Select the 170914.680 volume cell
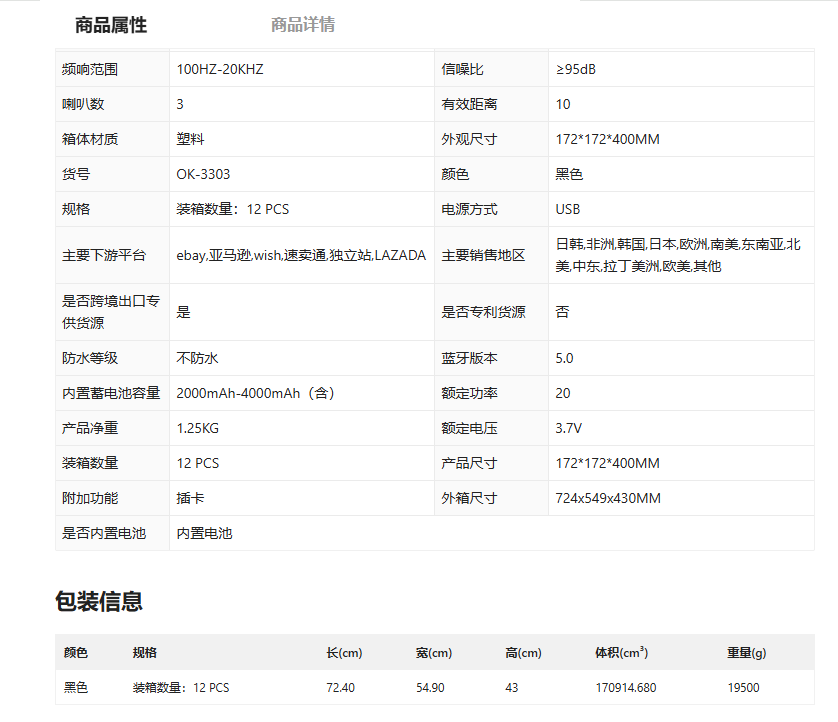838x722 pixels. coord(625,688)
